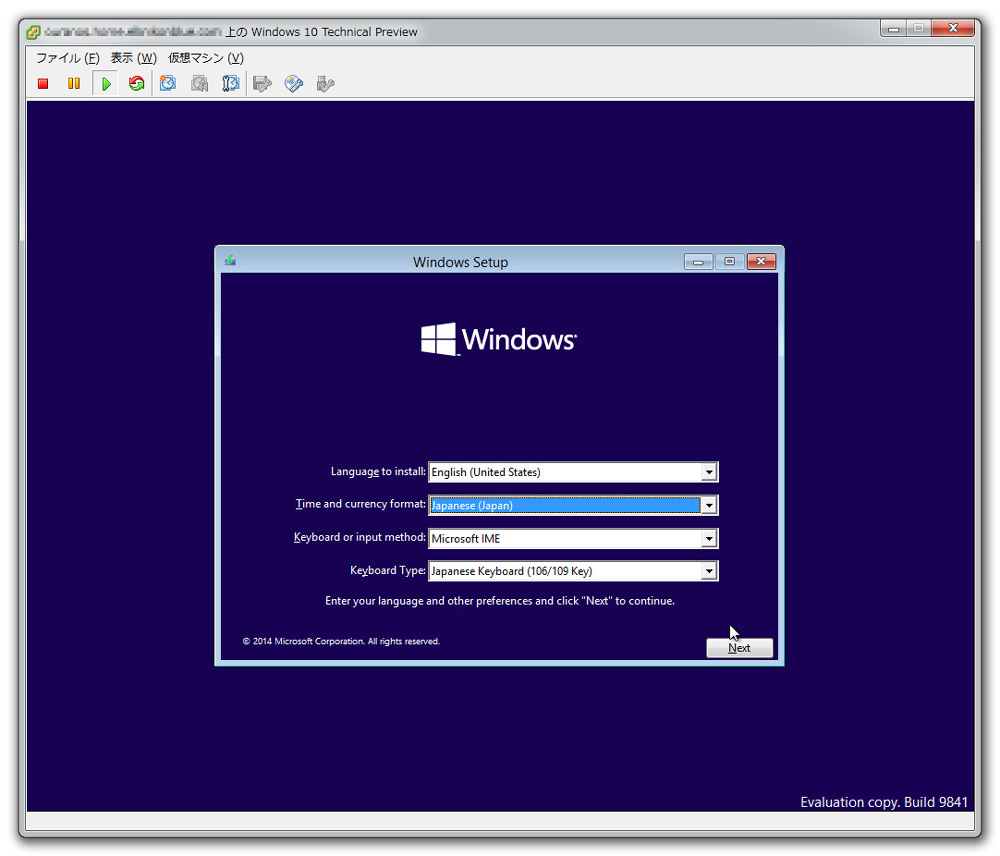1000x856 pixels.
Task: Click Next to continue setup
Action: 739,647
